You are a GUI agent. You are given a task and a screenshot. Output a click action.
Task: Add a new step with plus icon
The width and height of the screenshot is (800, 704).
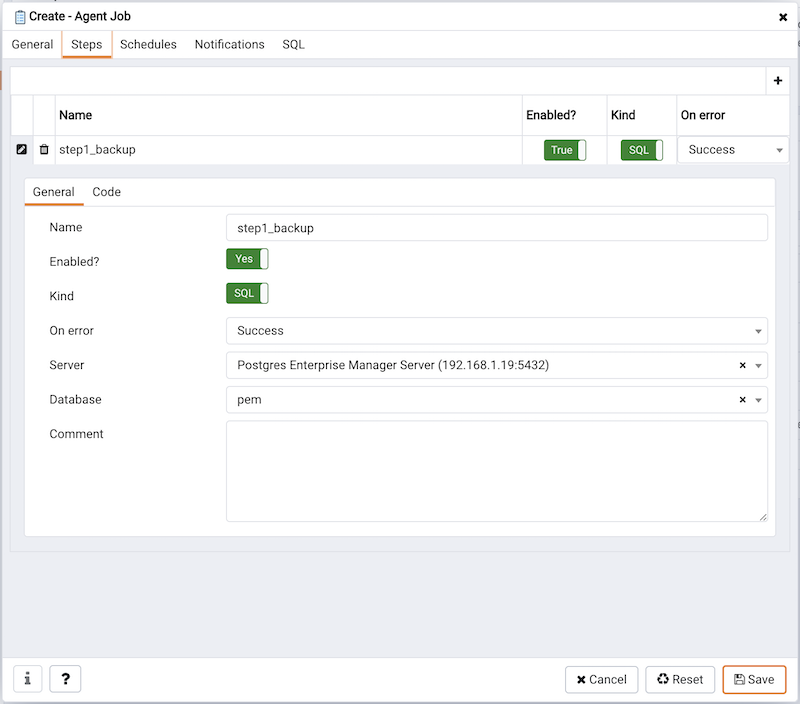(778, 81)
